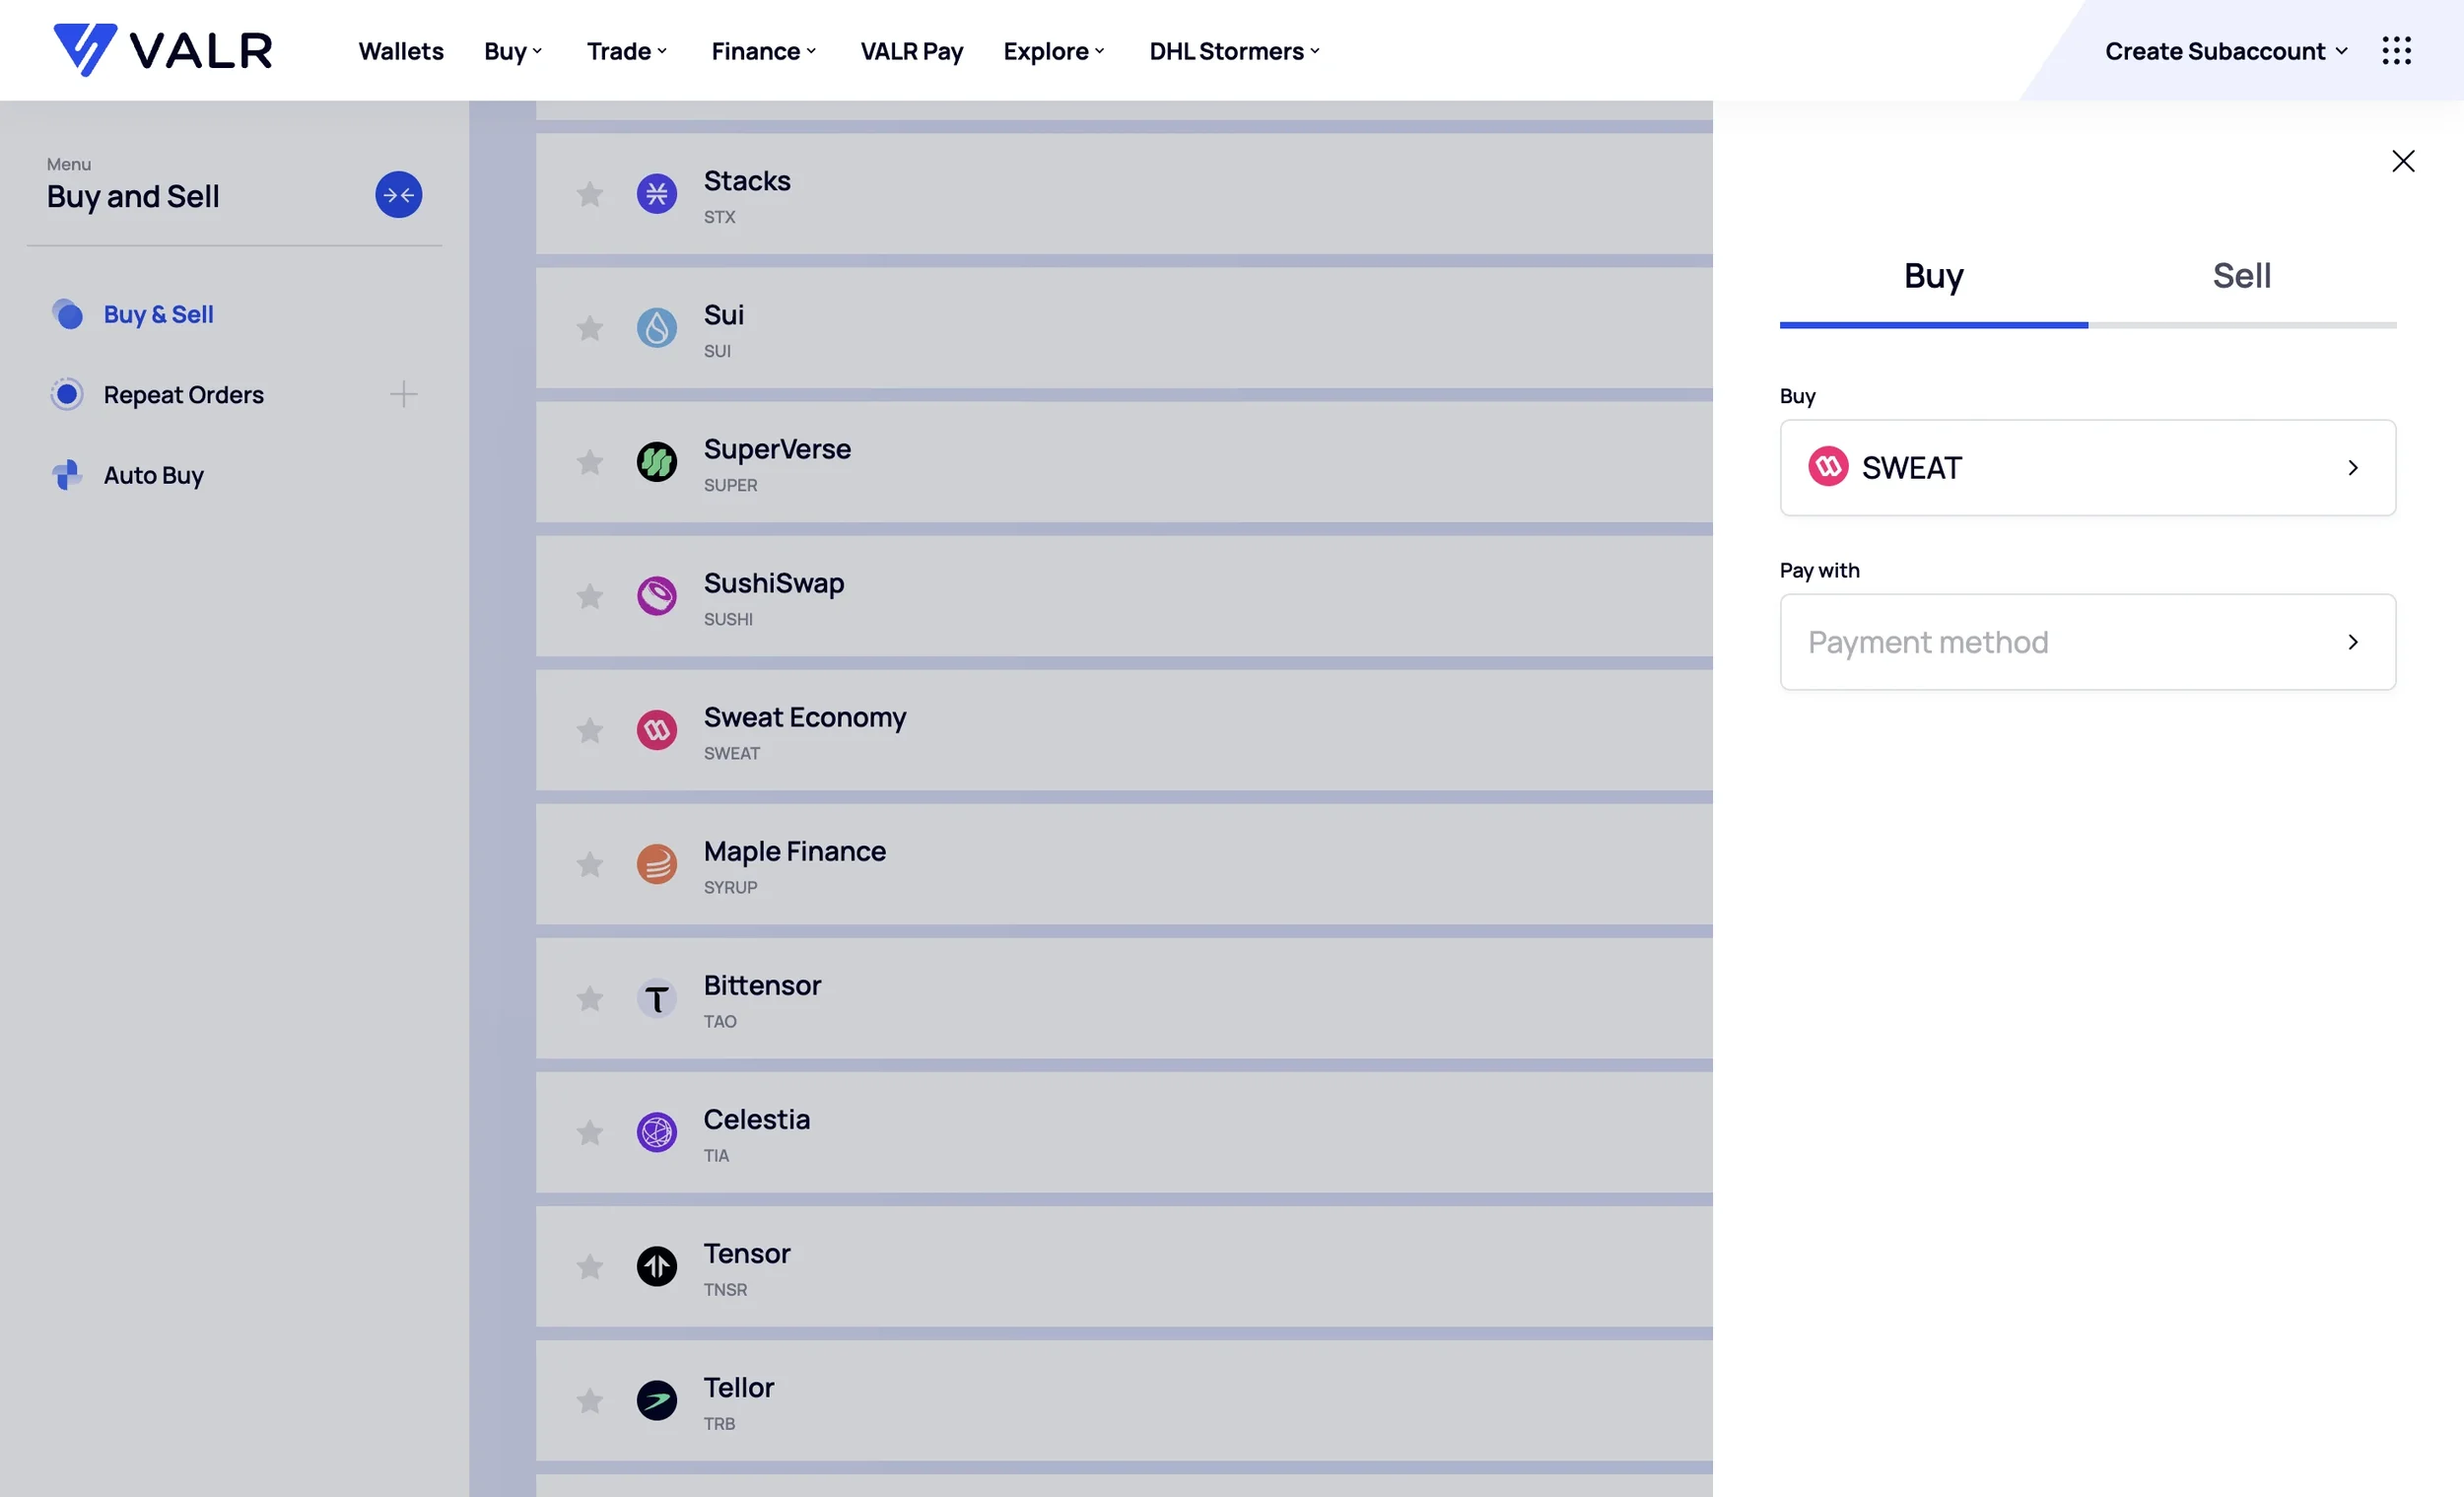Image resolution: width=2464 pixels, height=1497 pixels.
Task: Expand the Create Subaccount dropdown
Action: [x=2224, y=51]
